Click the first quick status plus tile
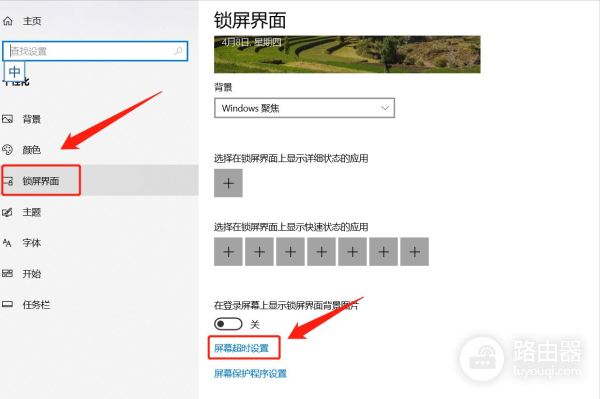The height and width of the screenshot is (399, 600). click(x=228, y=252)
